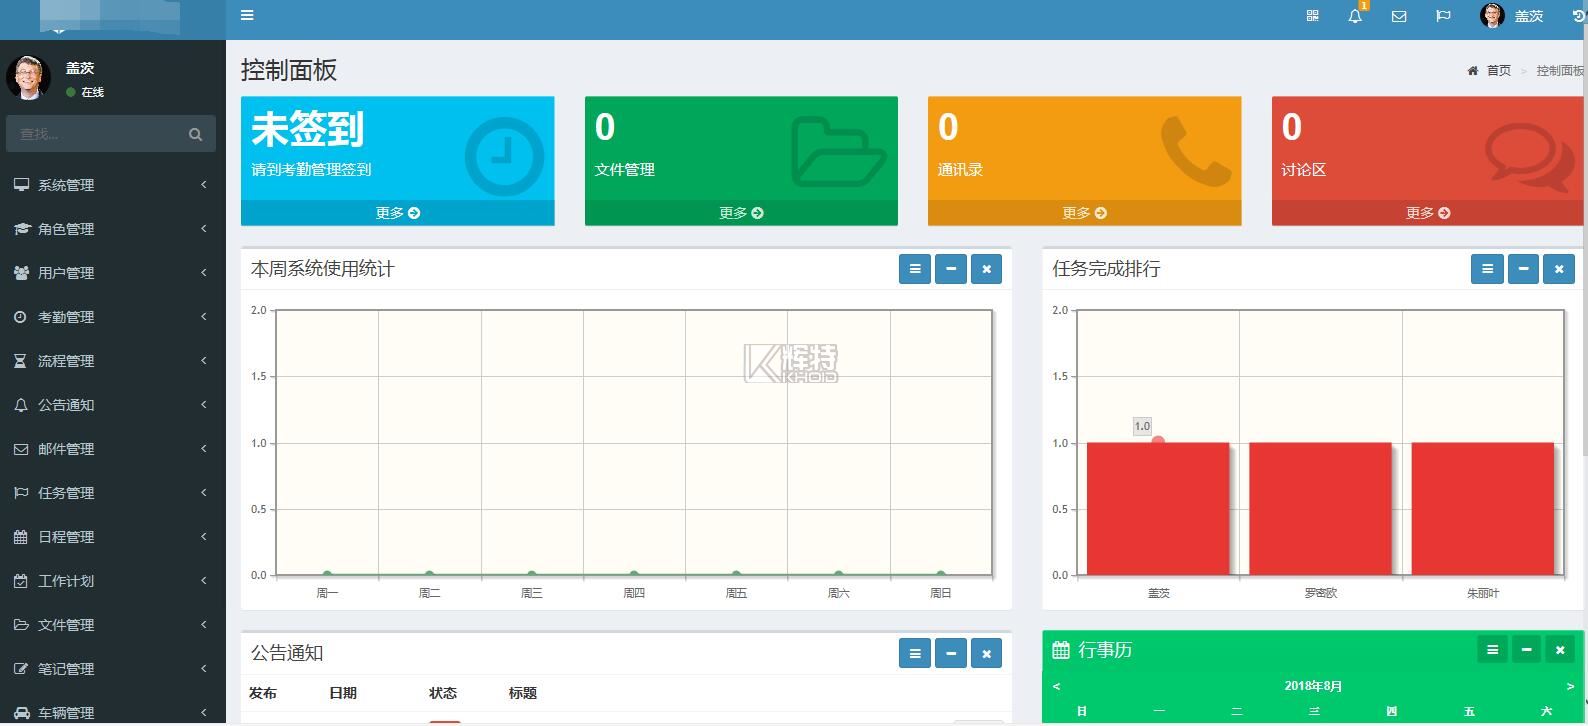Click the search magnifier icon in sidebar
This screenshot has height=726, width=1588.
195,134
